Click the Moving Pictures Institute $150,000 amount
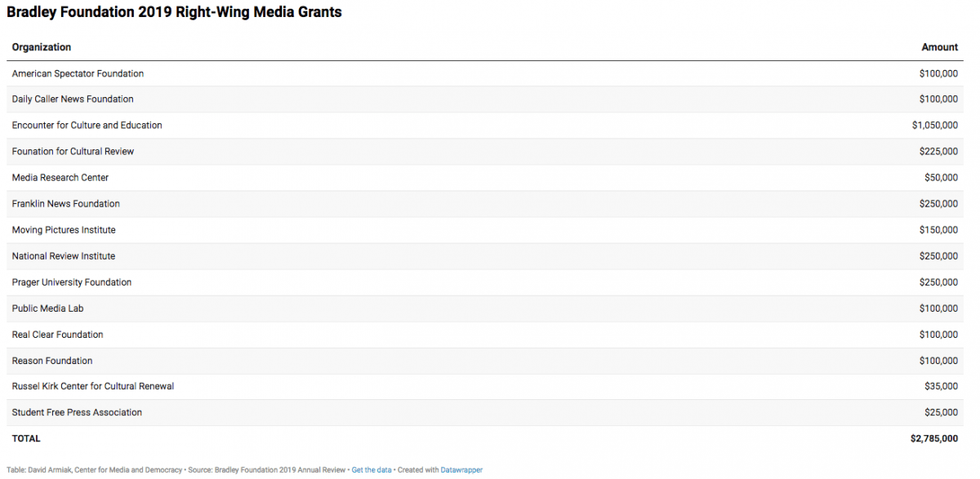The height and width of the screenshot is (479, 980). (938, 230)
